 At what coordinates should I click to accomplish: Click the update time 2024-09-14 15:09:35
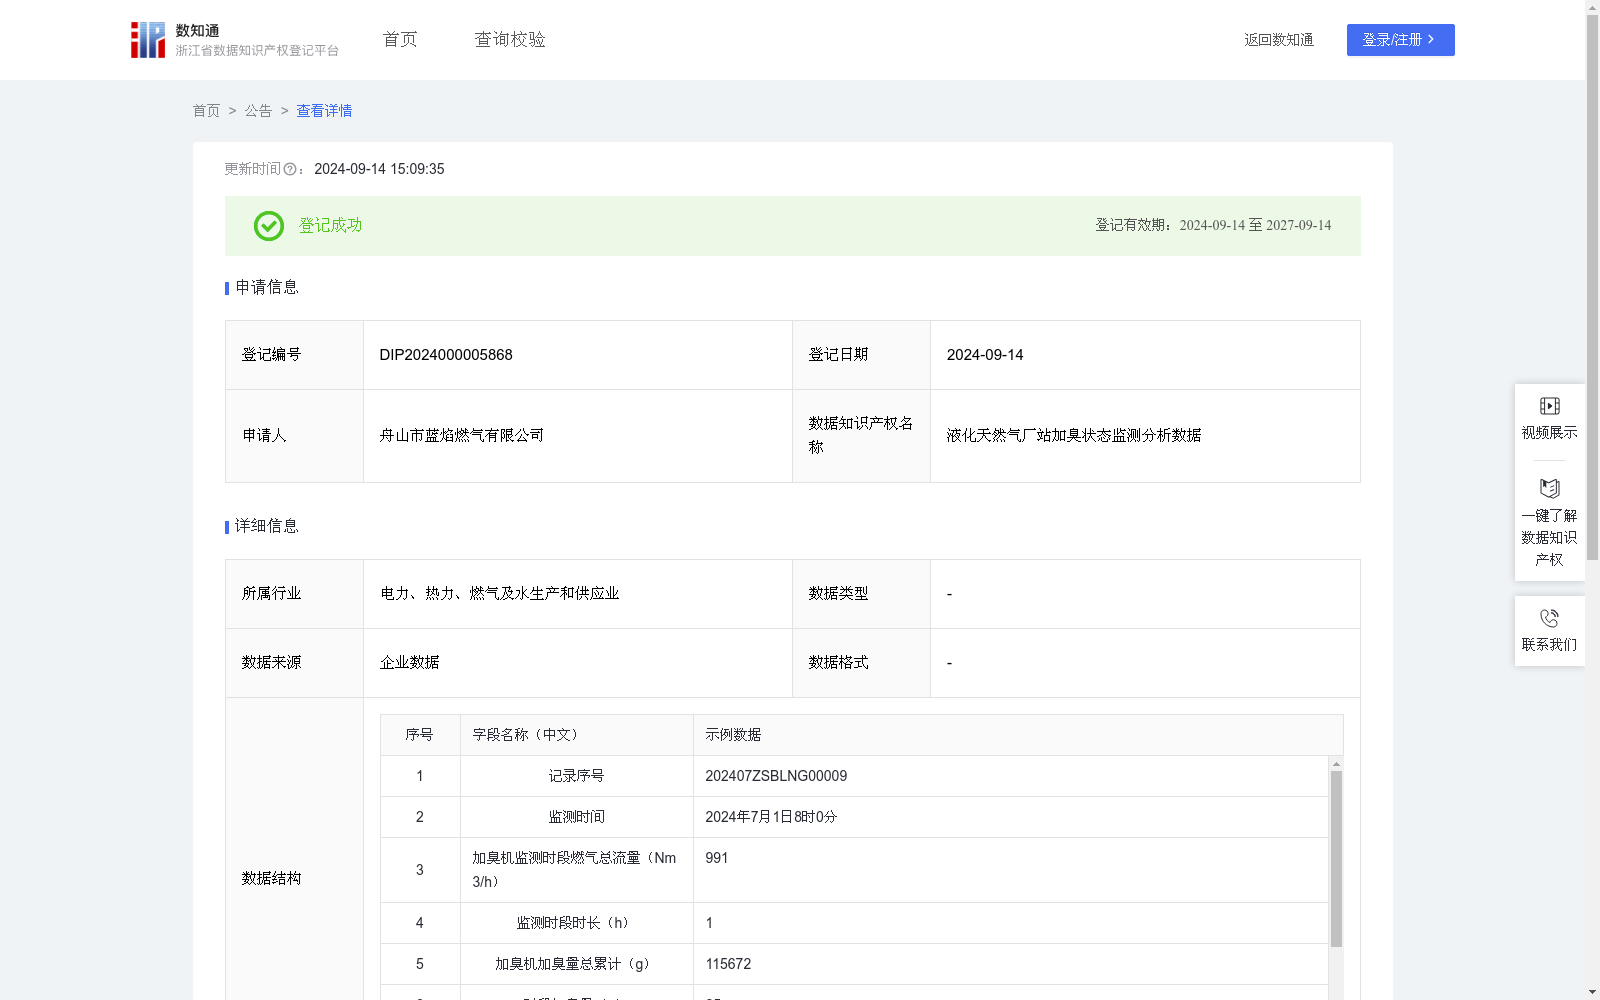tap(379, 170)
